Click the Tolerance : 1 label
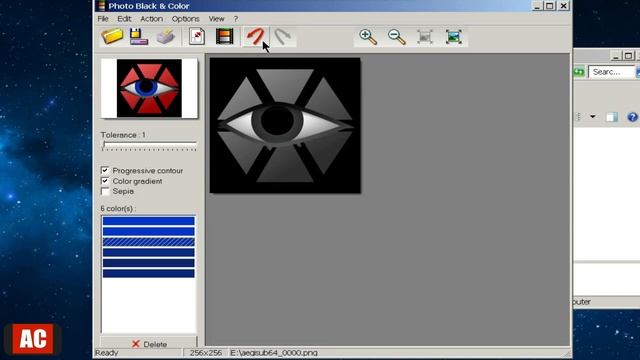Screen dimensions: 640x360 point(123,135)
